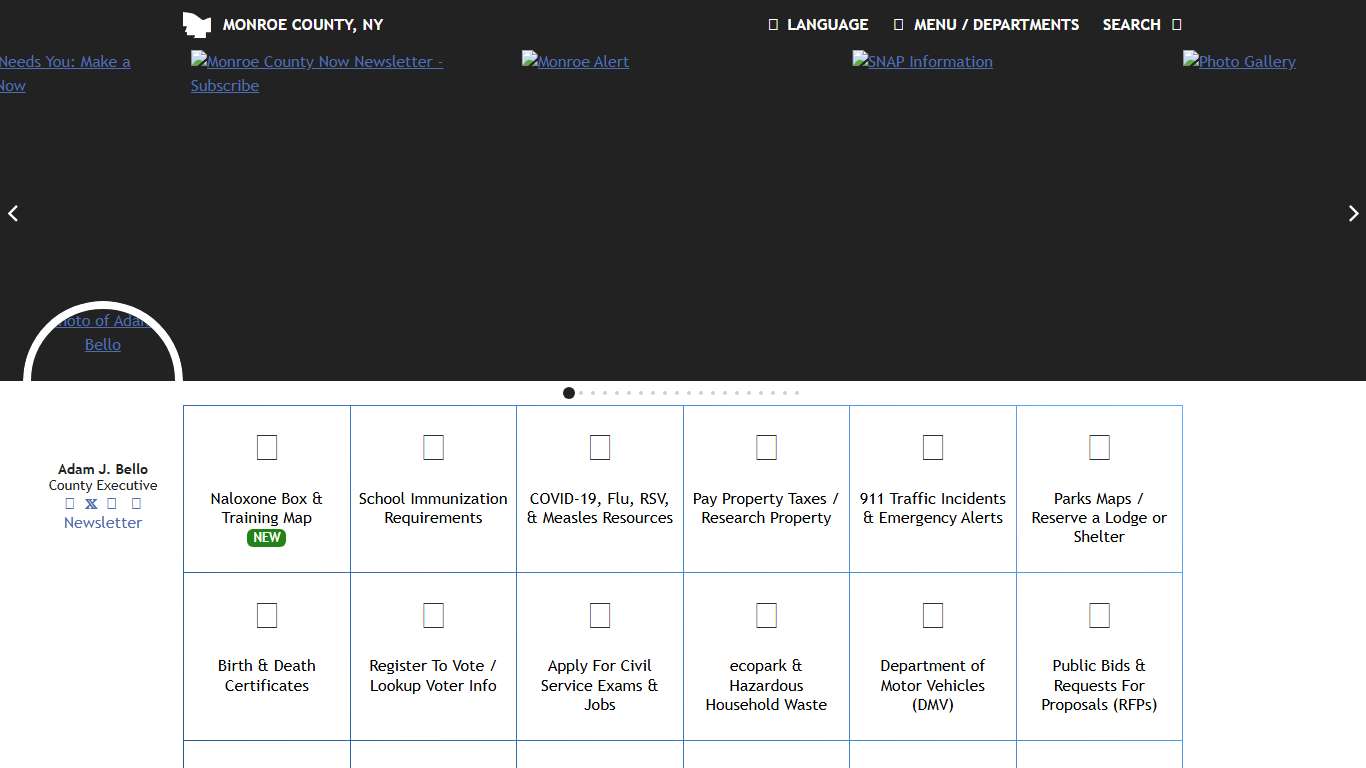Screen dimensions: 1366x768
Task: Click the Newsletter link under County Executive
Action: [103, 523]
